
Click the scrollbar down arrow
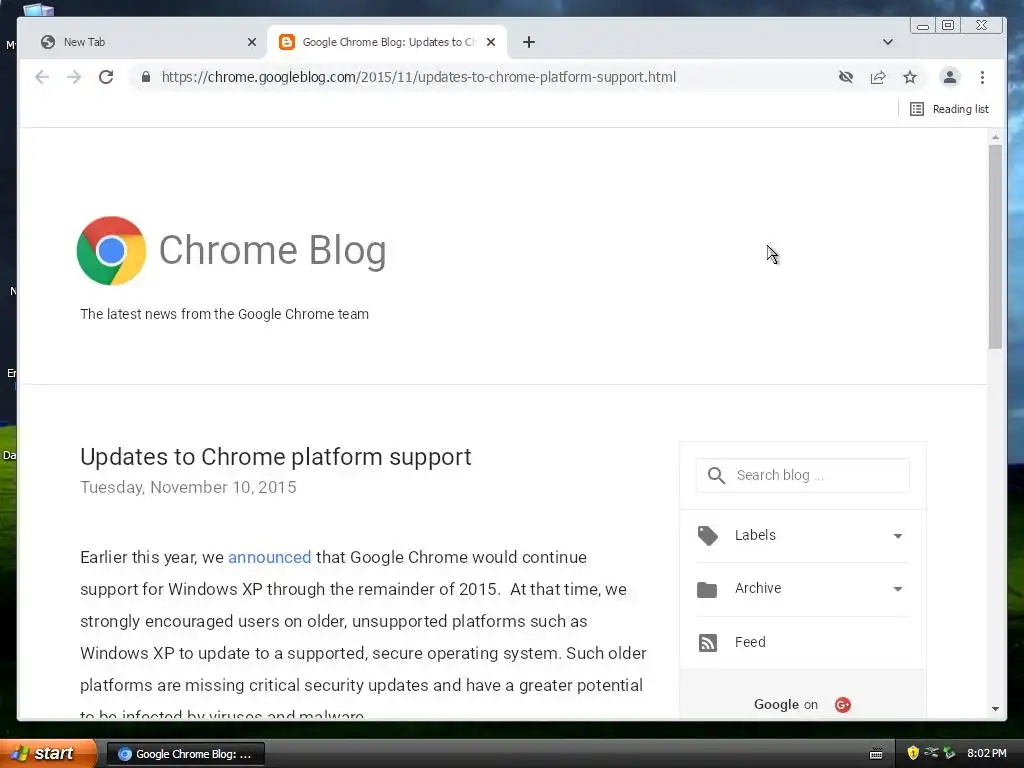[x=995, y=709]
